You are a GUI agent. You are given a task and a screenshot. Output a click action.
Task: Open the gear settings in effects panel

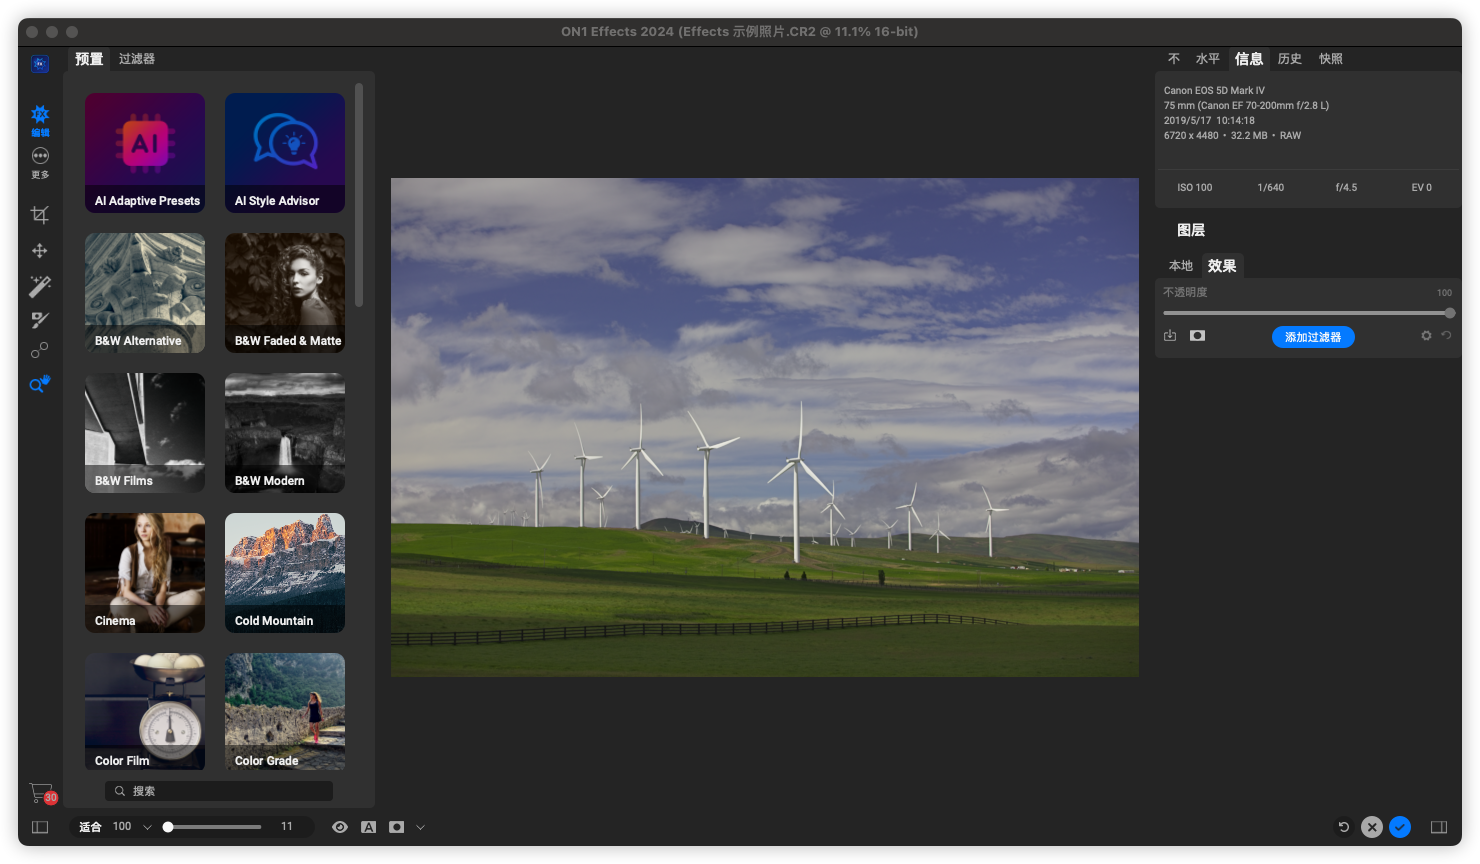(1426, 336)
